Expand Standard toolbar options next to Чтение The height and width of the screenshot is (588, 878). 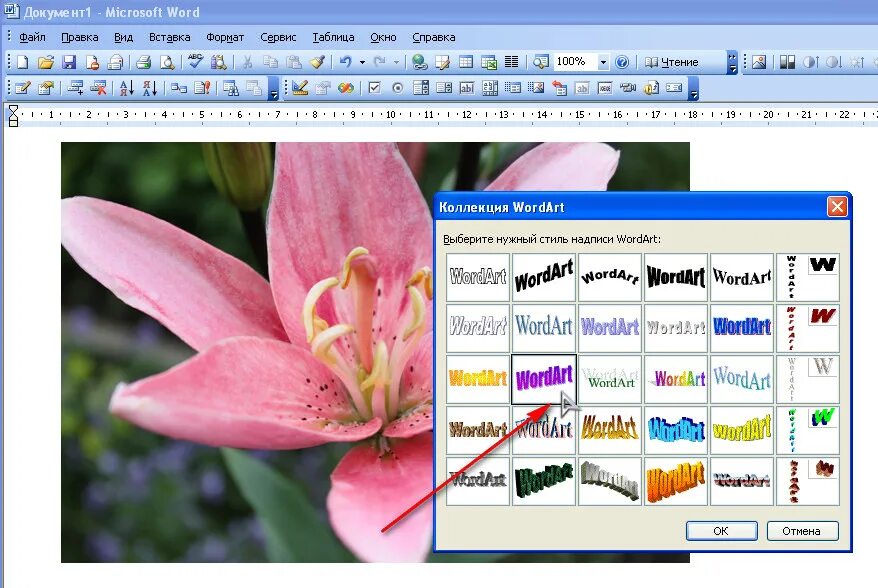point(732,62)
